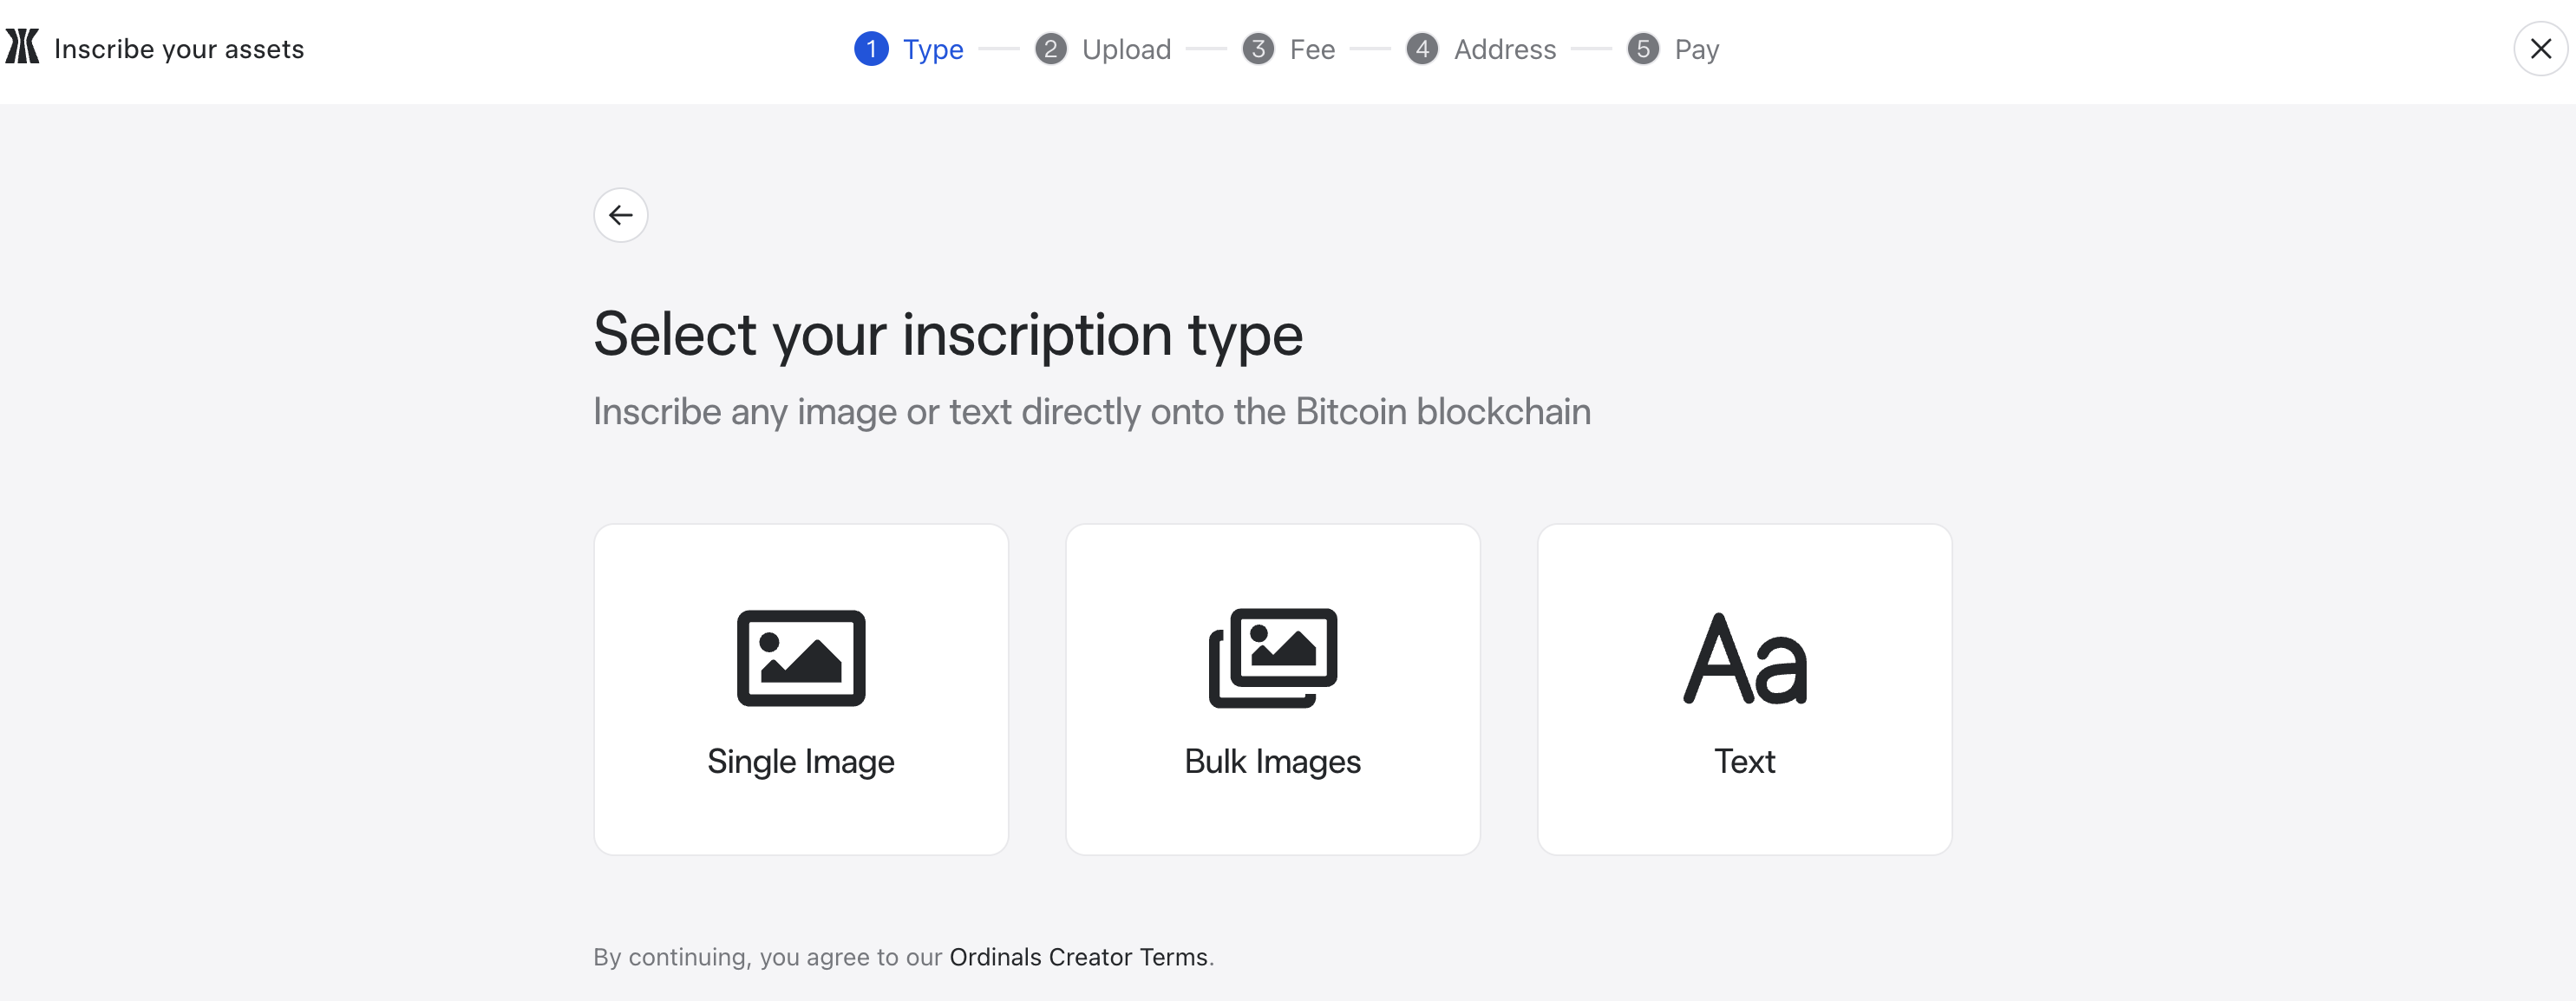Select the Single Image picture icon

click(801, 658)
